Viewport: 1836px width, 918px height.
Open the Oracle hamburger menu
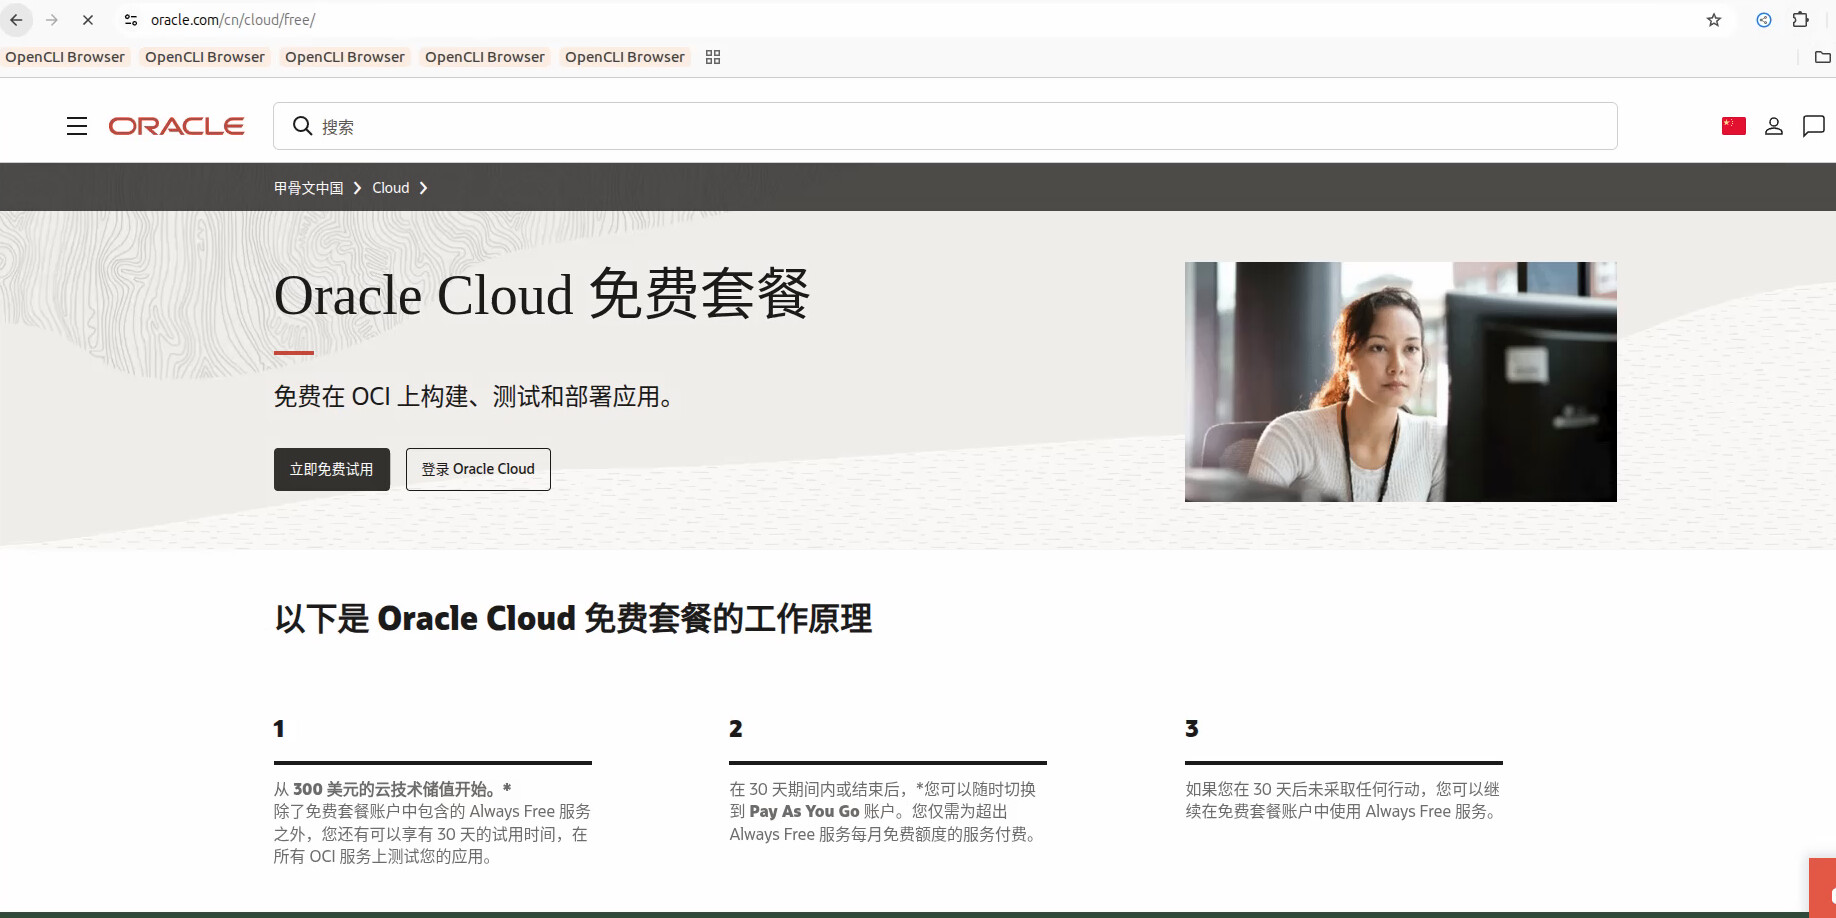coord(77,126)
